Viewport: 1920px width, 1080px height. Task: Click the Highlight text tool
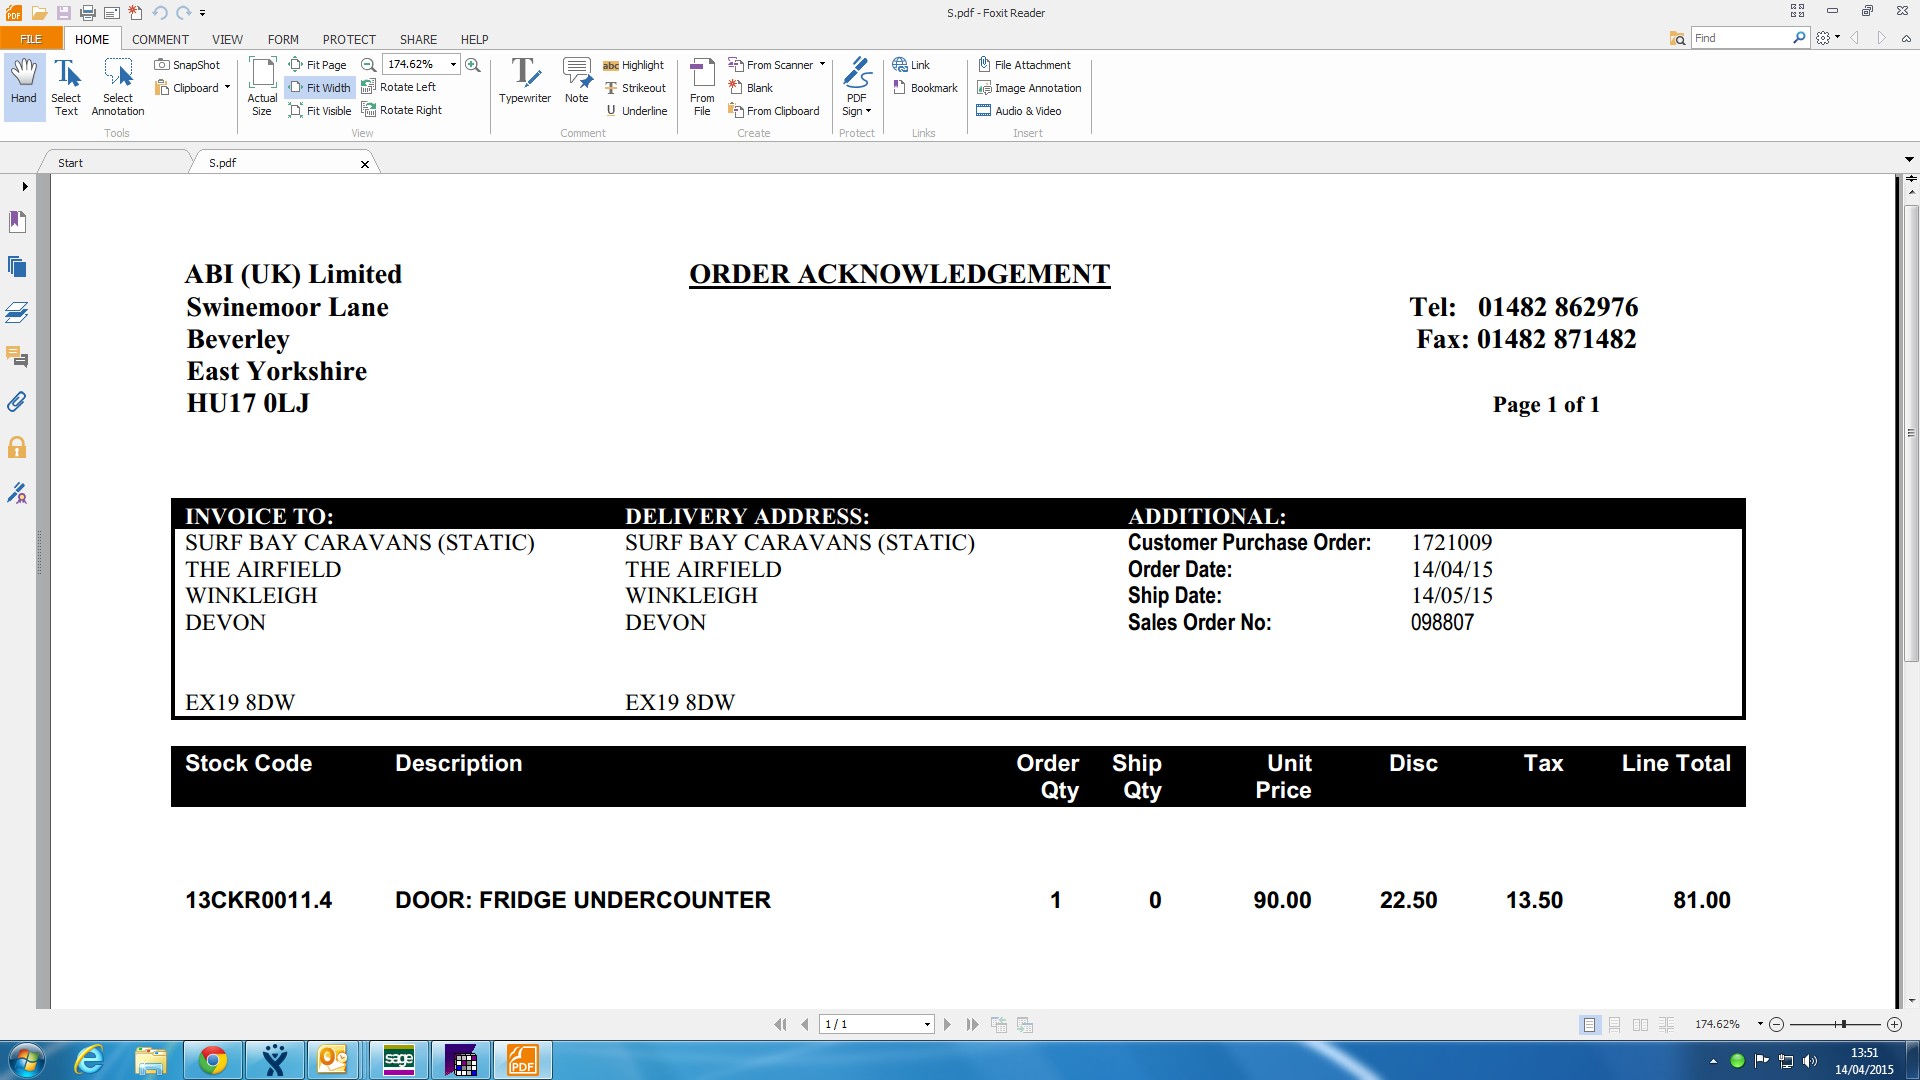coord(633,65)
